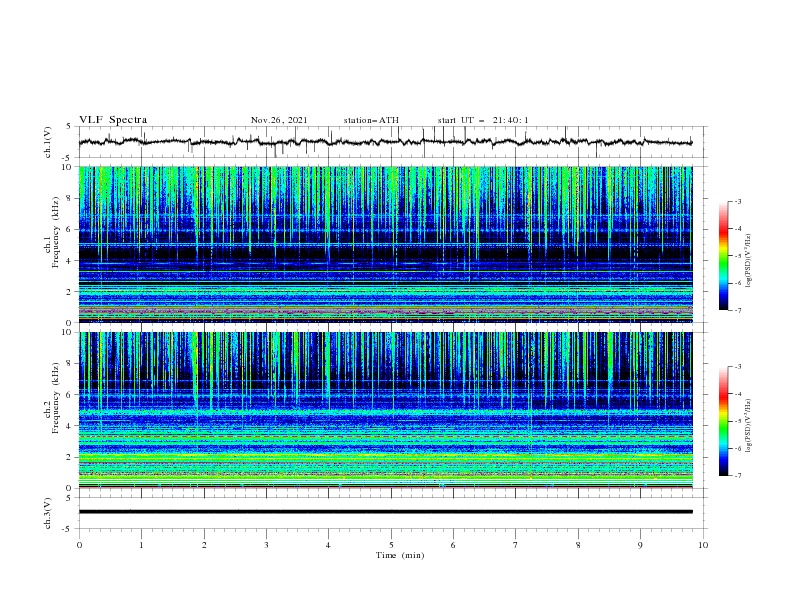Select the "ch.1 Frequency (kHz)" axis label
Viewport: 792px width, 612px height.
pyautogui.click(x=52, y=233)
